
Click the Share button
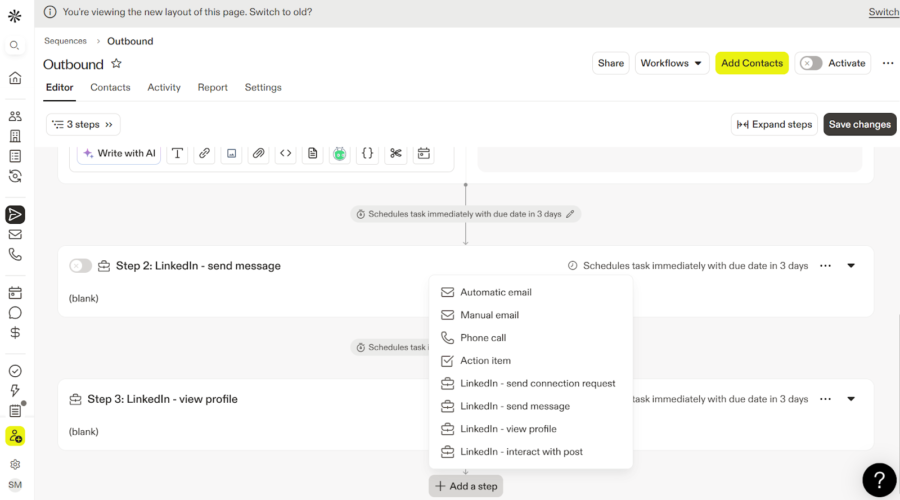pyautogui.click(x=611, y=63)
